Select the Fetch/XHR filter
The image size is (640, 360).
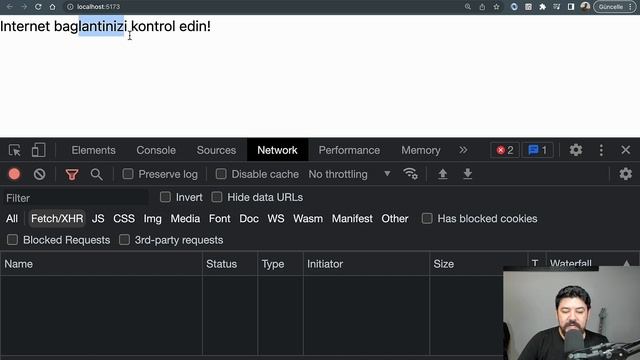pos(57,219)
